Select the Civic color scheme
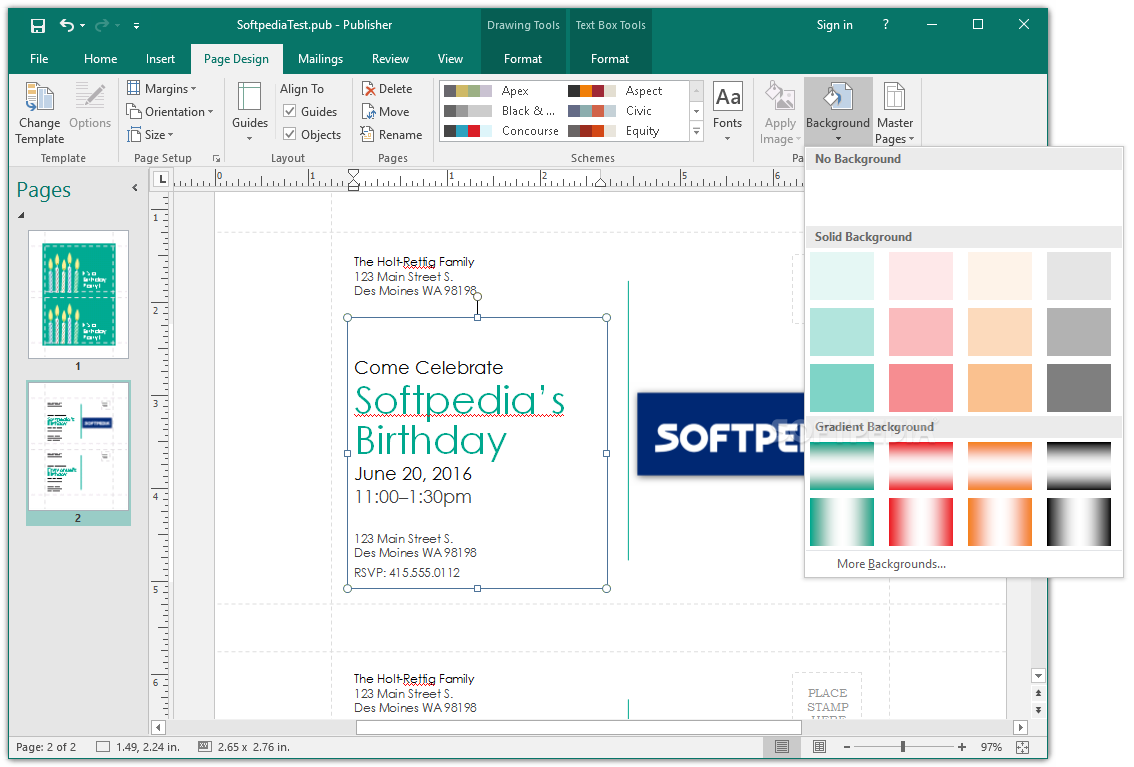This screenshot has height=767, width=1134. (x=626, y=111)
